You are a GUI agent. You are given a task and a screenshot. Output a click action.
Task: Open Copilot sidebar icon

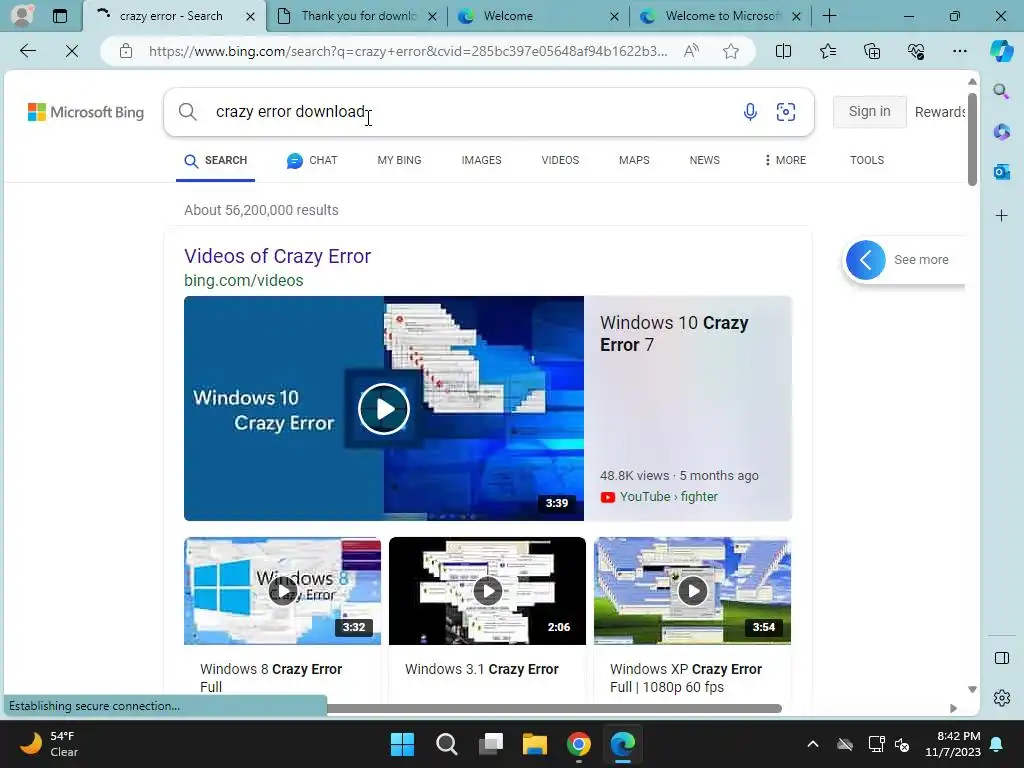tap(1001, 51)
